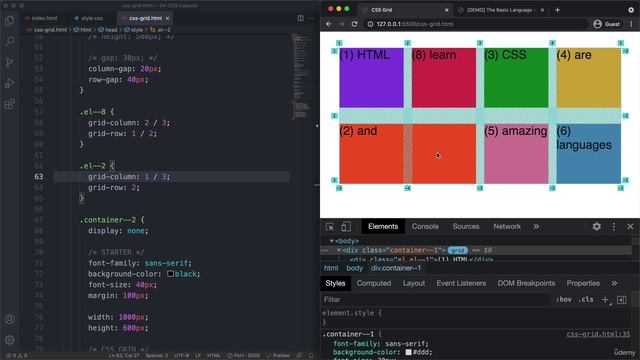Reload the browser page

coord(354,24)
